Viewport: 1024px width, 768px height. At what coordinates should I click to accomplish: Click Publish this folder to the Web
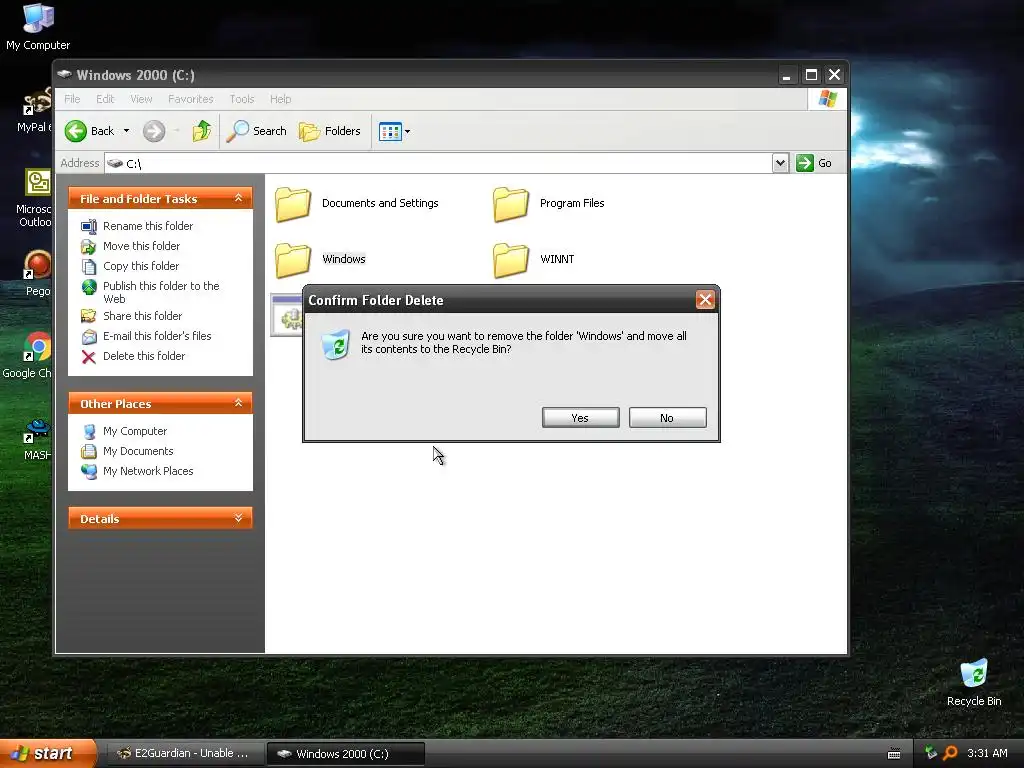(161, 292)
